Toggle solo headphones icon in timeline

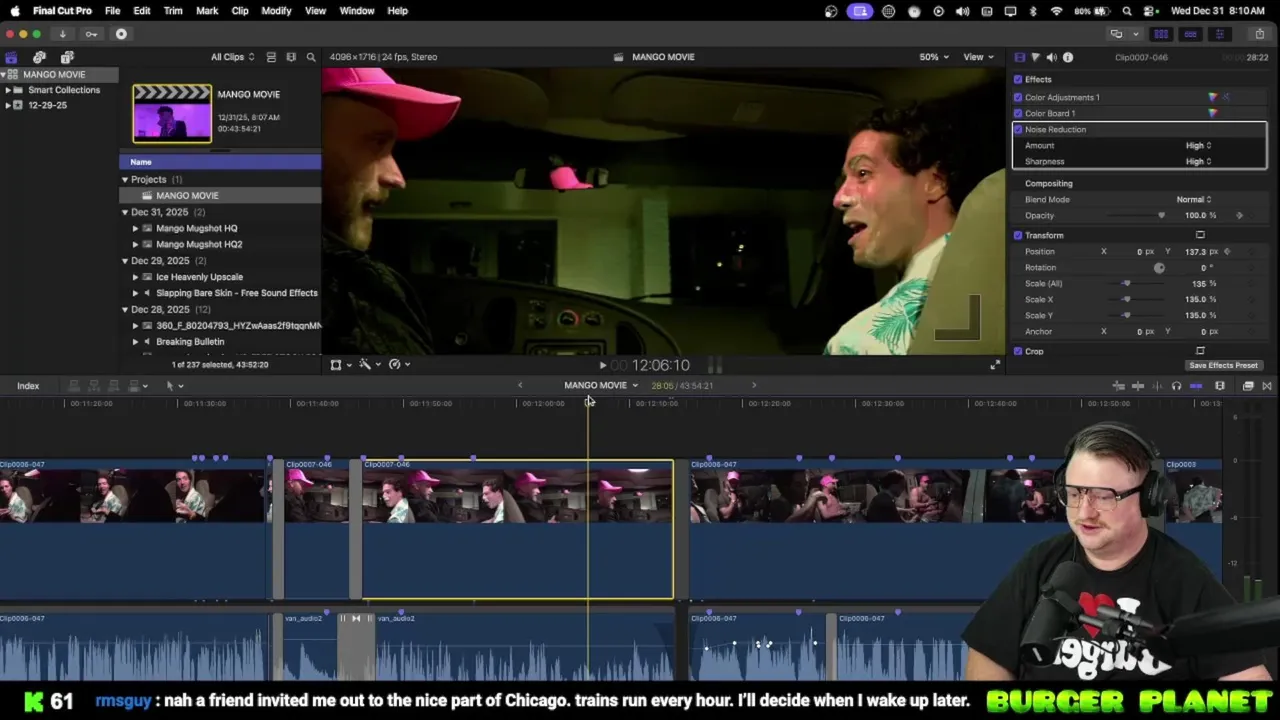1176,386
